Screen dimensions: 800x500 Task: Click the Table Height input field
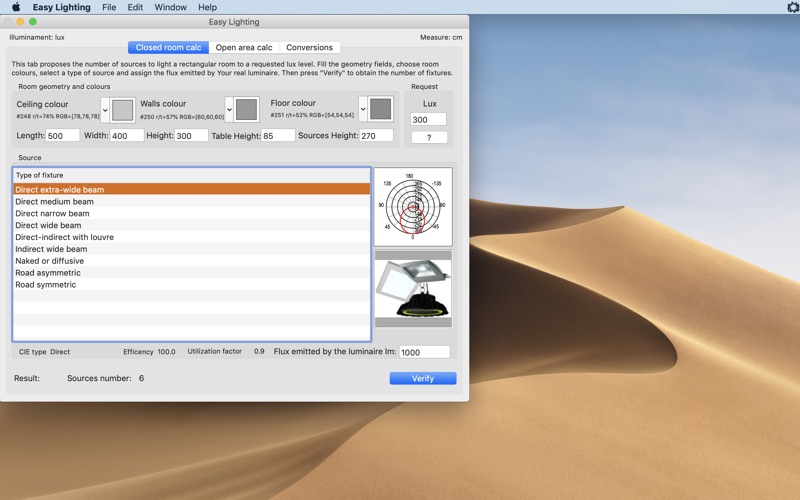[278, 136]
